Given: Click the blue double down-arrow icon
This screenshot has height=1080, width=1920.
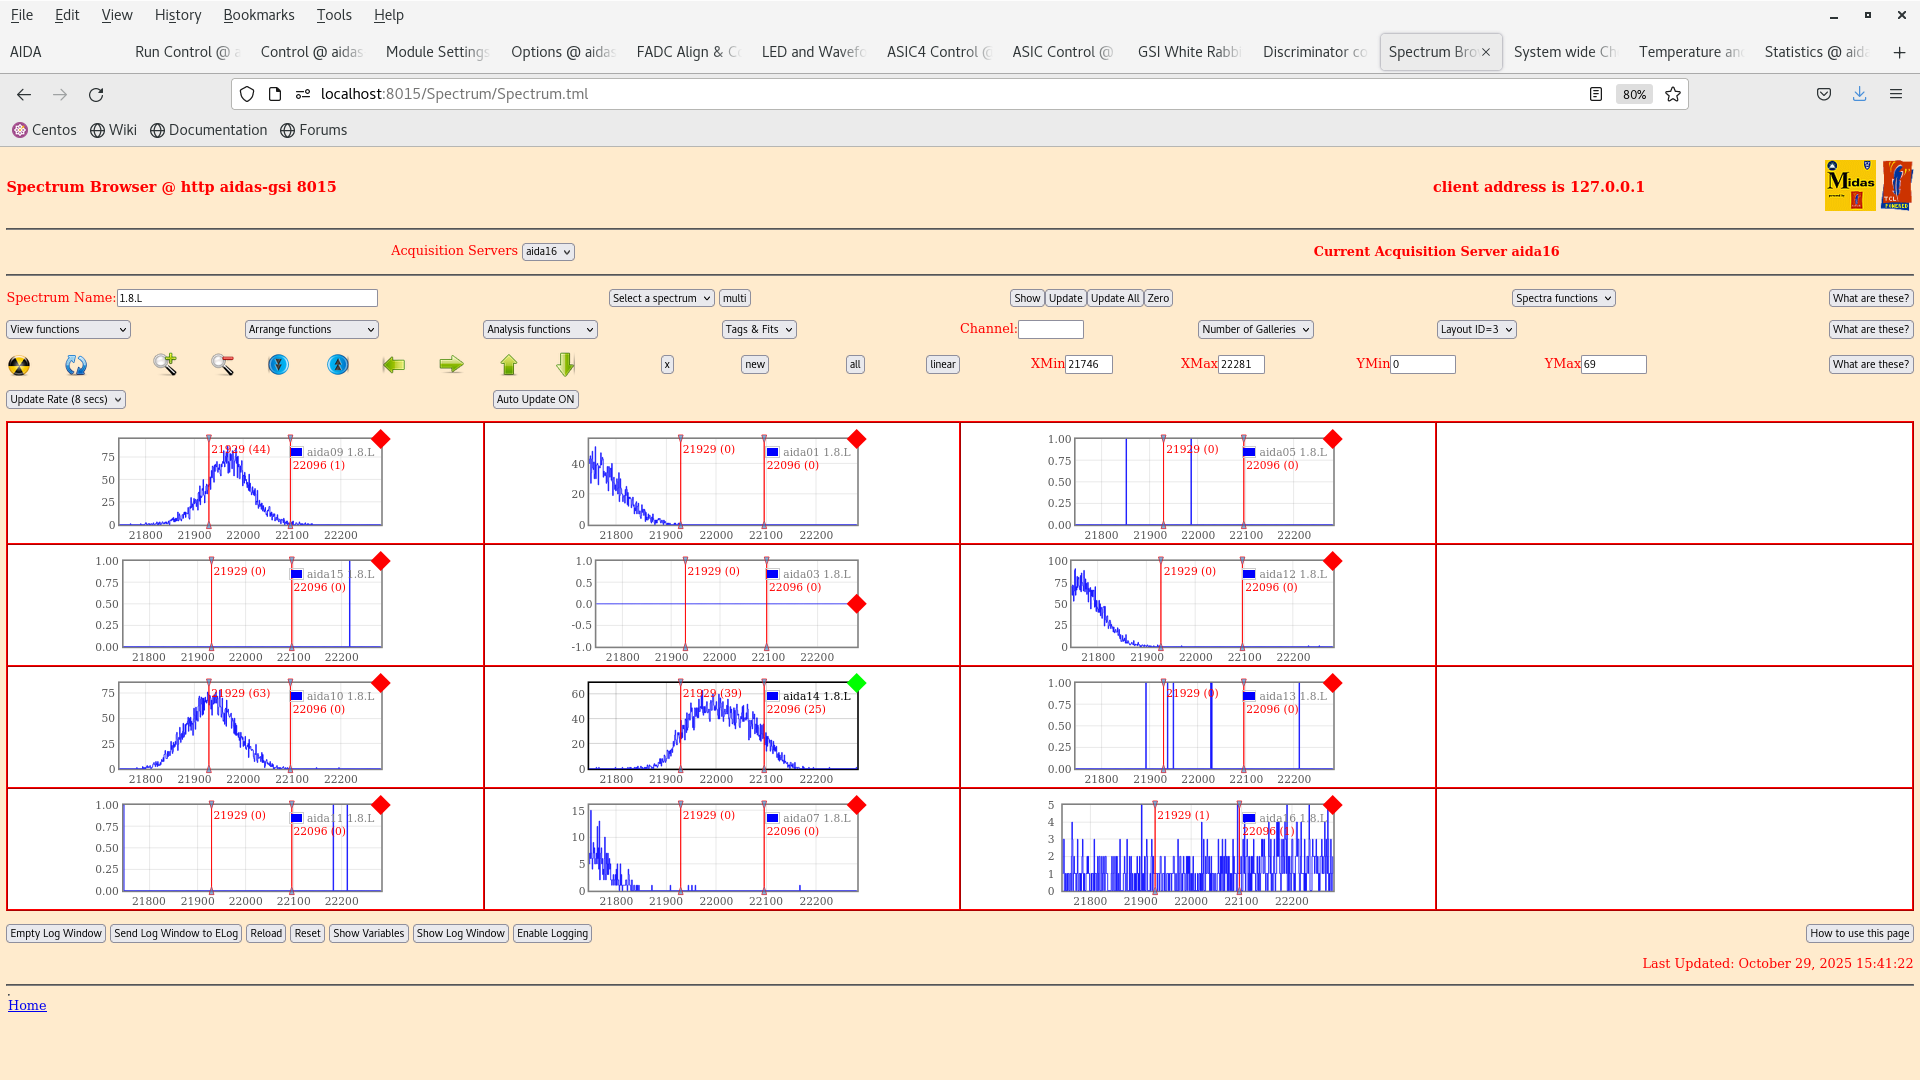Looking at the screenshot, I should coord(277,365).
